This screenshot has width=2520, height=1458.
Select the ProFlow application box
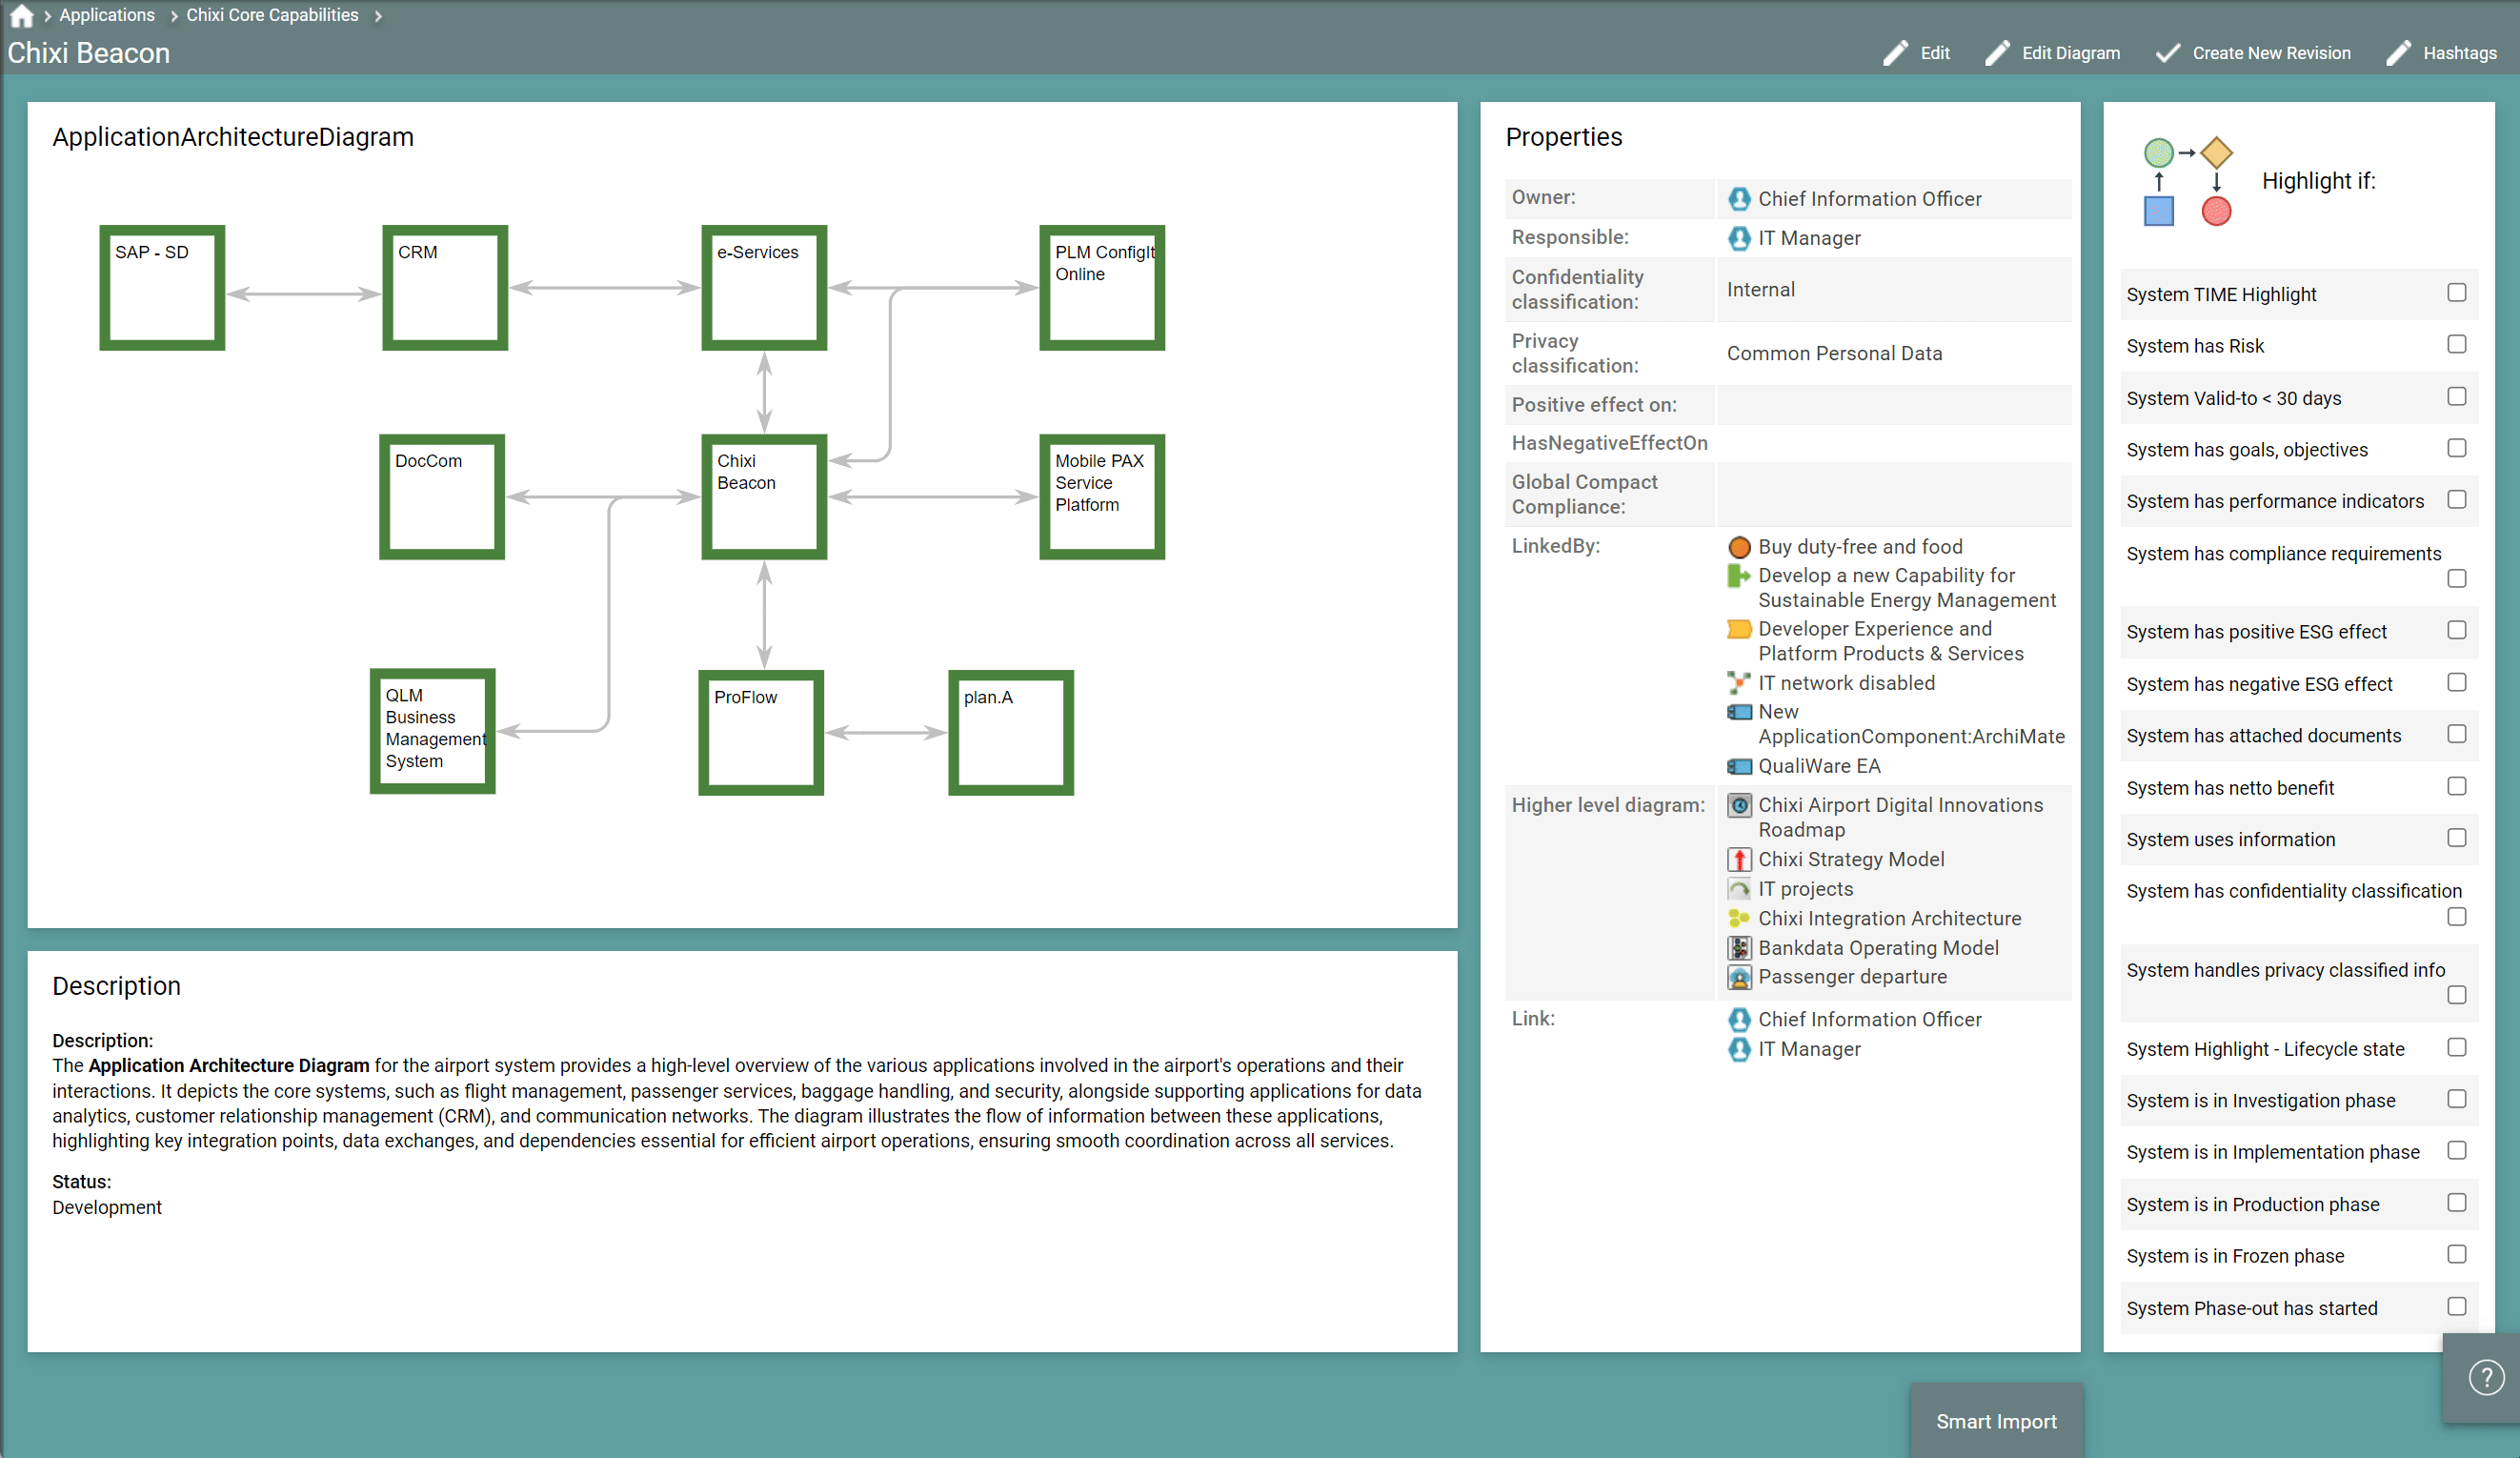click(761, 733)
